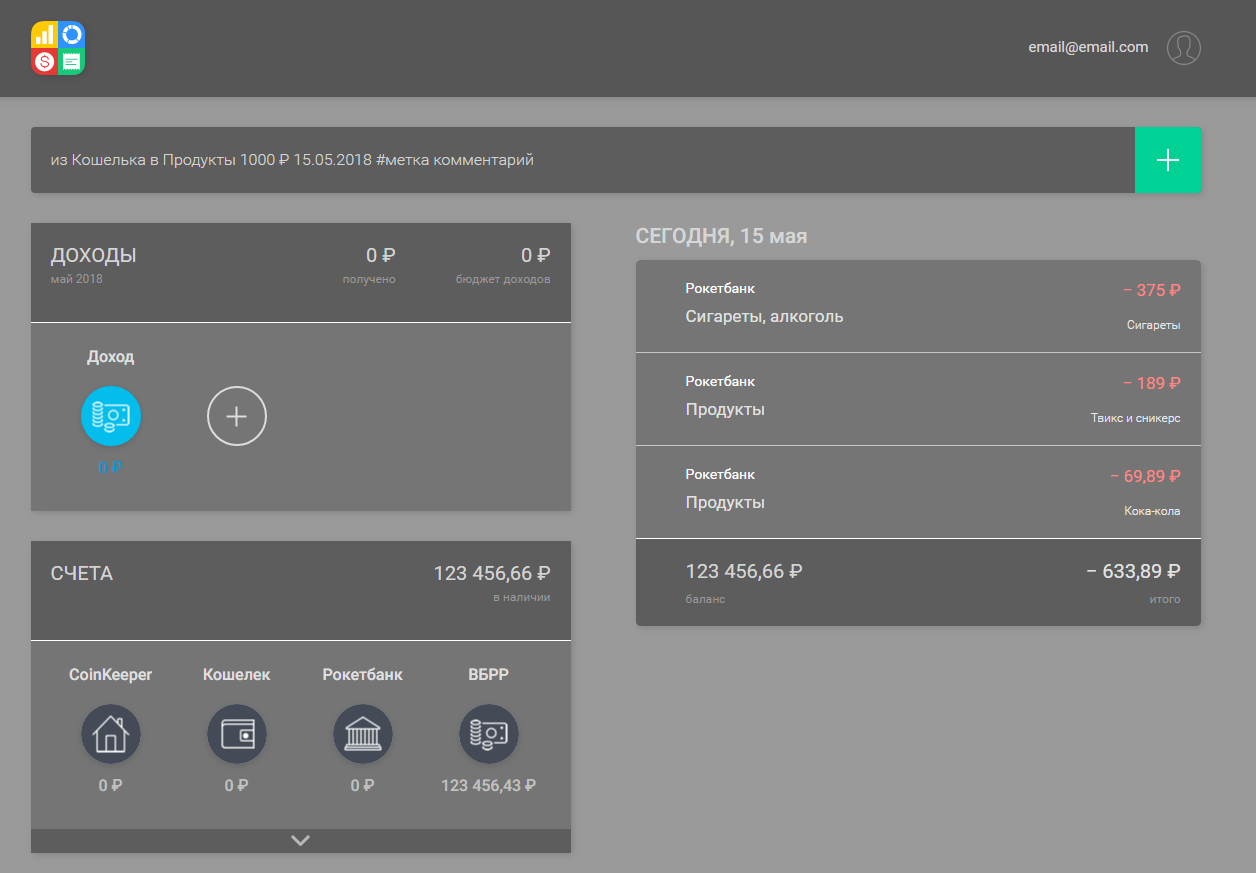This screenshot has height=873, width=1256.
Task: Click the бюджет доходов value 0 ₽
Action: 536,256
